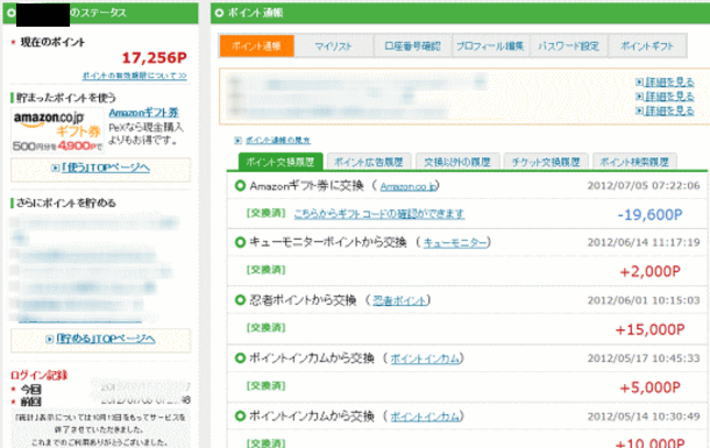Open the ポイント通帳の見方 help link
Screen dimensions: 710x448
click(x=278, y=140)
